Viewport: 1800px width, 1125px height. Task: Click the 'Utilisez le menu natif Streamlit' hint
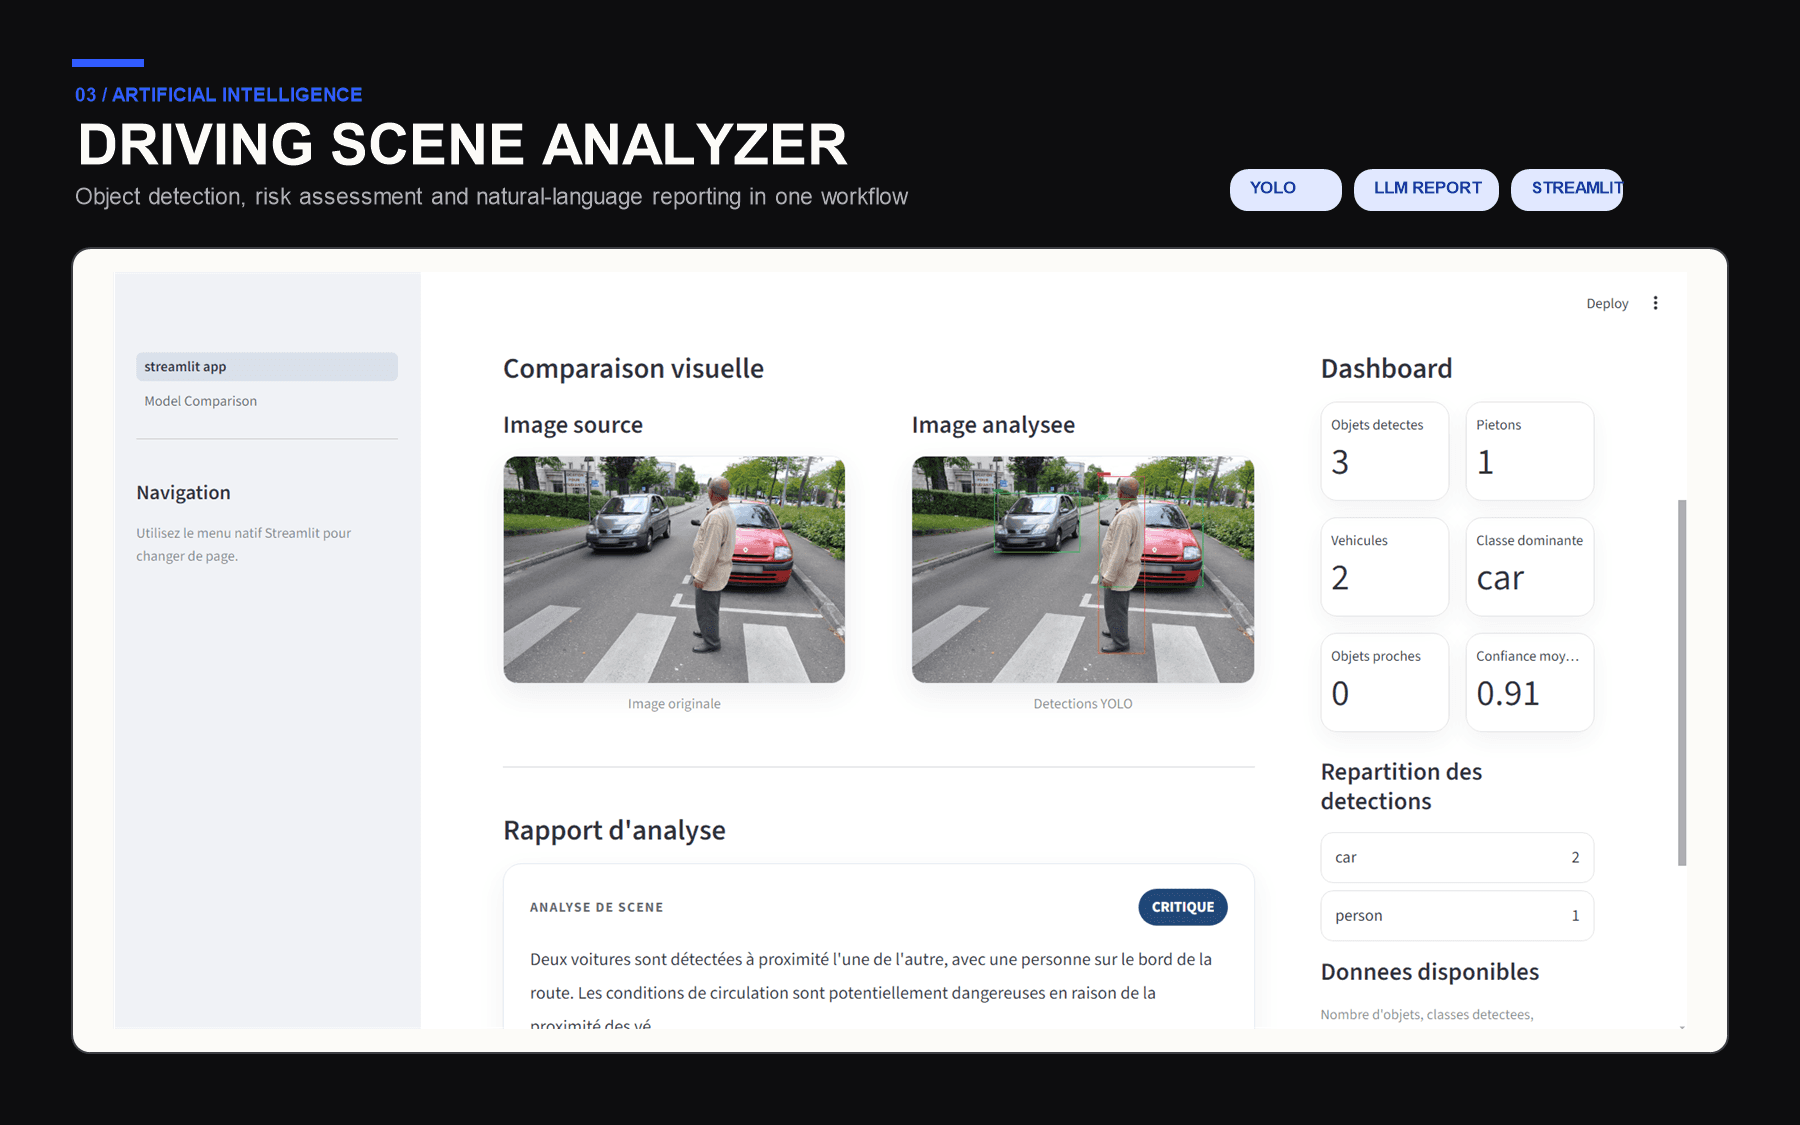click(x=244, y=545)
